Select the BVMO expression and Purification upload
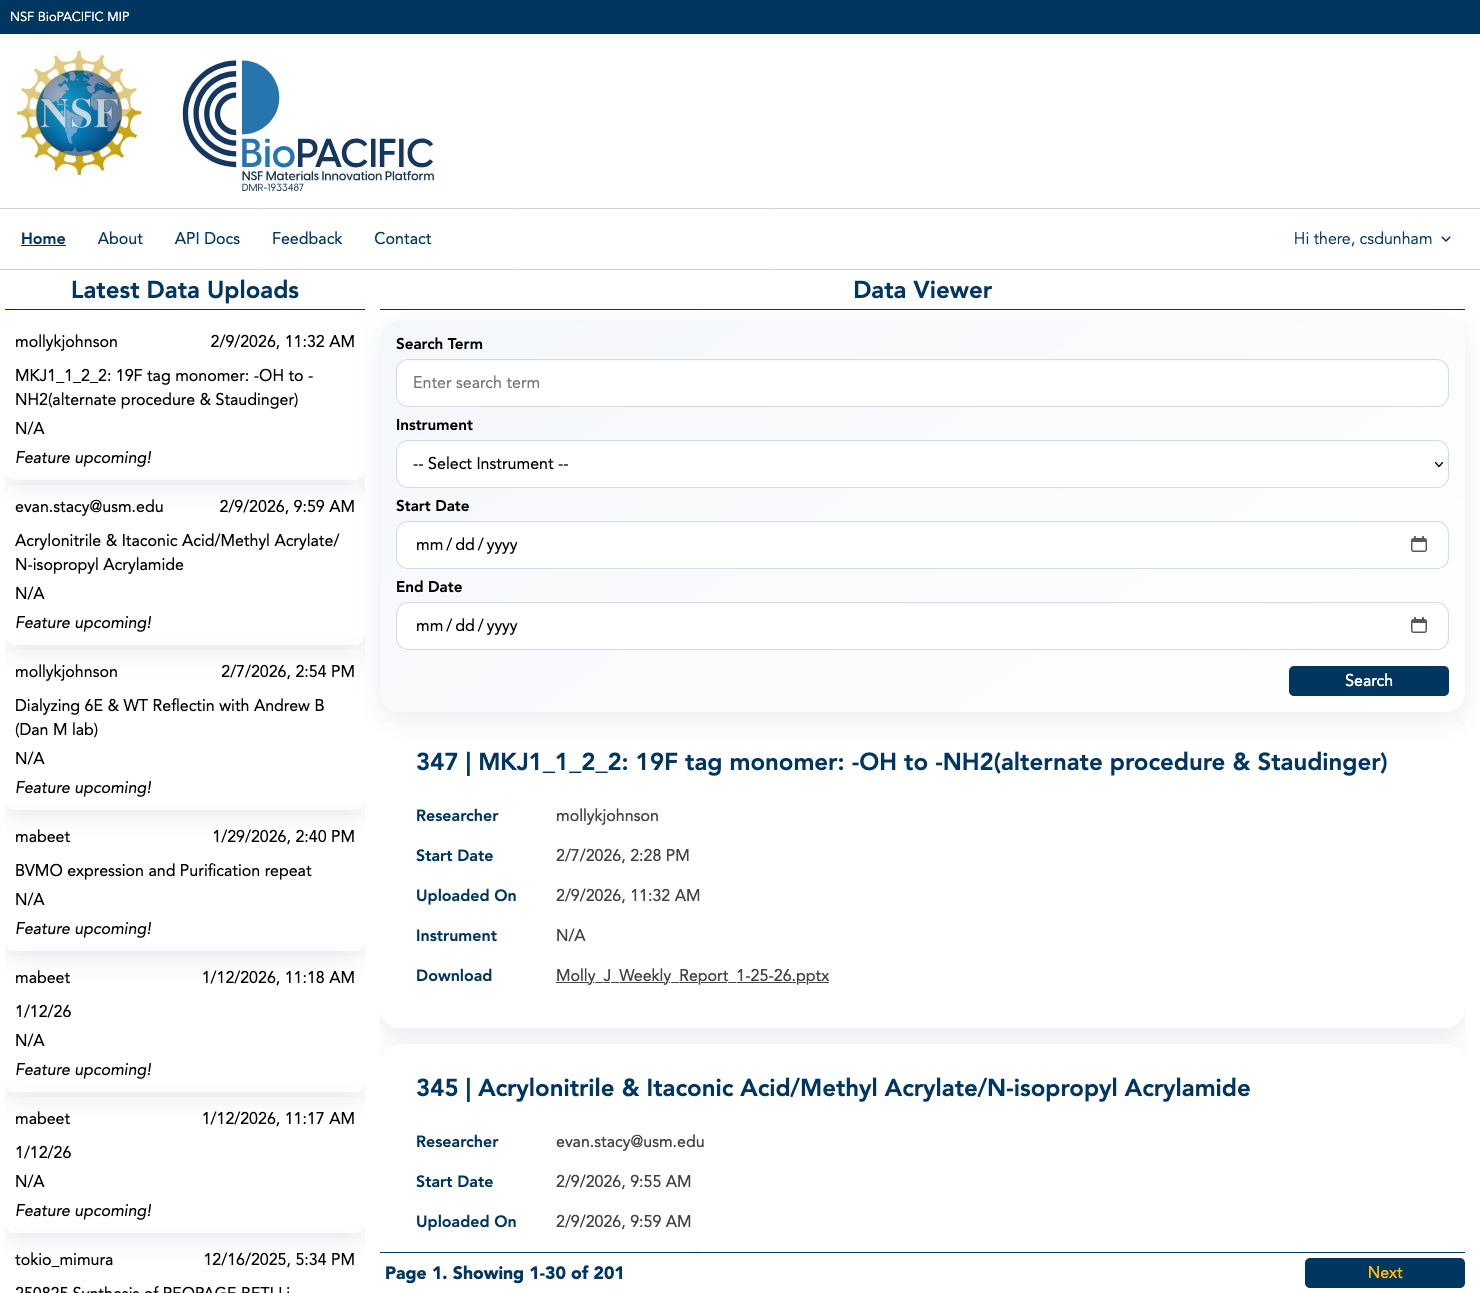This screenshot has height=1293, width=1480. click(x=163, y=871)
